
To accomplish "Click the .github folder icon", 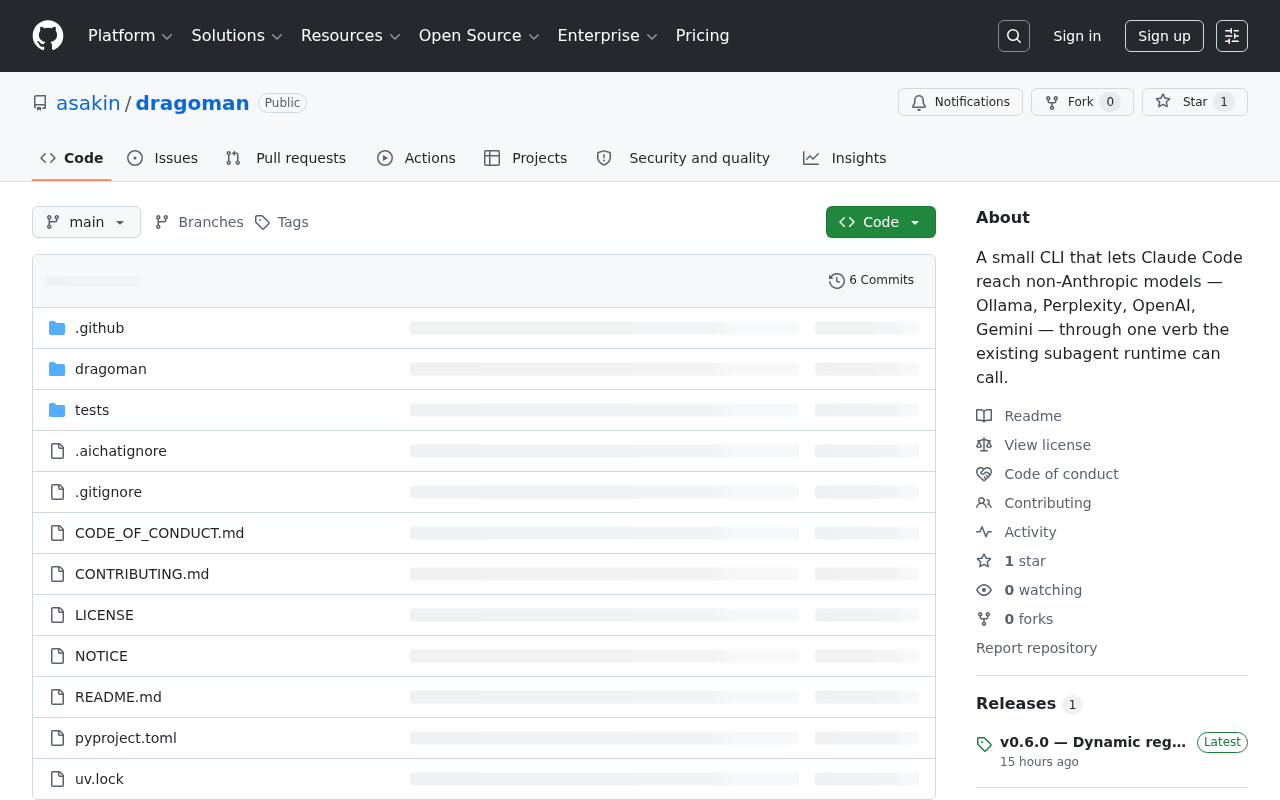I will (57, 328).
